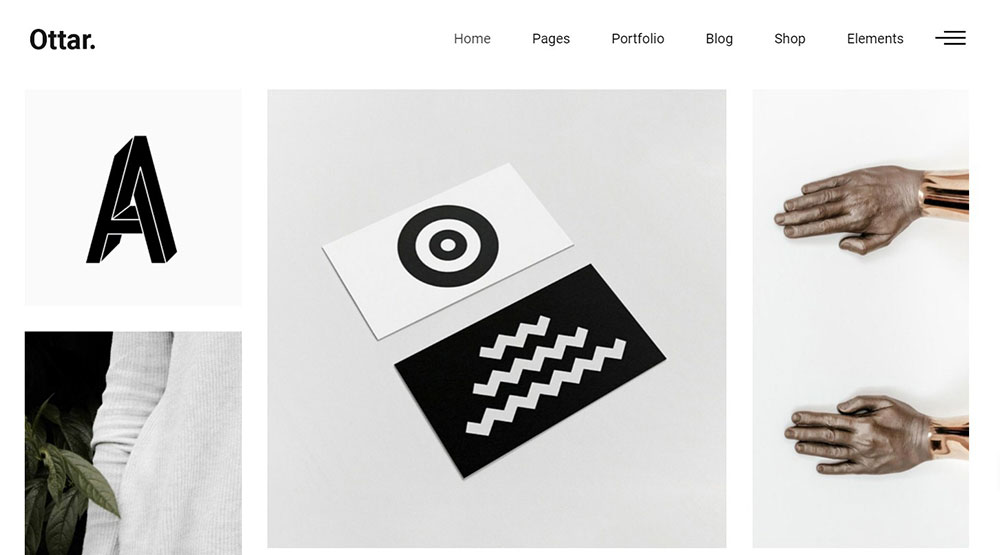Viewport: 1000px width, 555px height.
Task: Select the upper bronze hand in photo
Action: tap(871, 209)
